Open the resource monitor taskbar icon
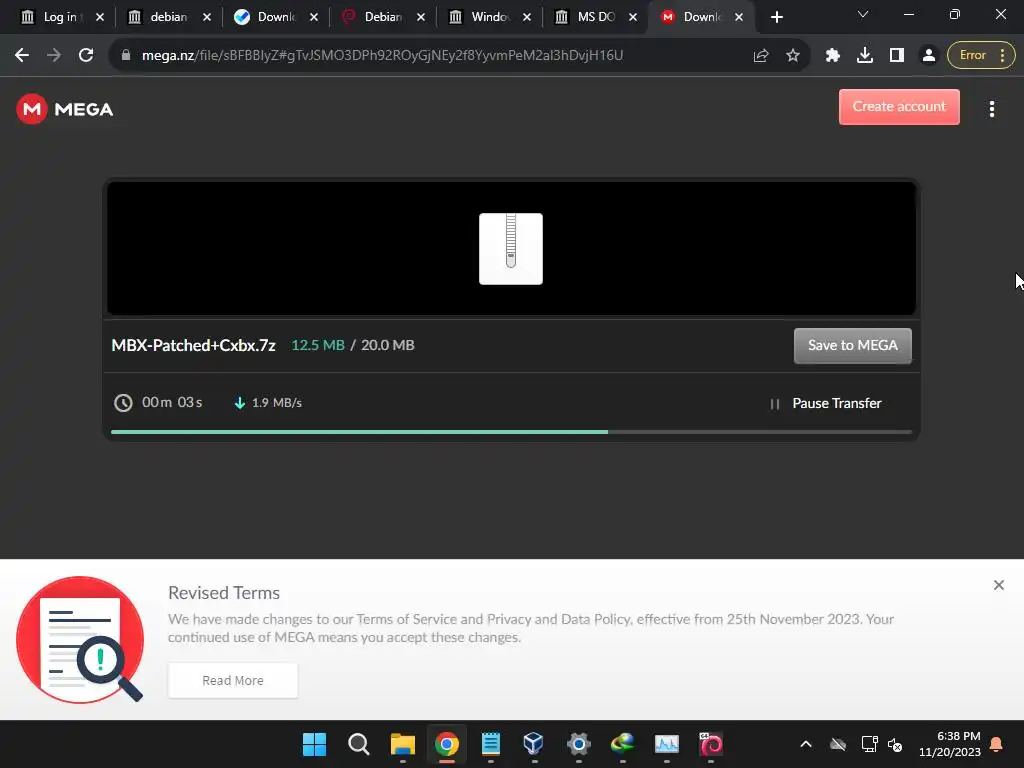The width and height of the screenshot is (1024, 768). tap(667, 744)
